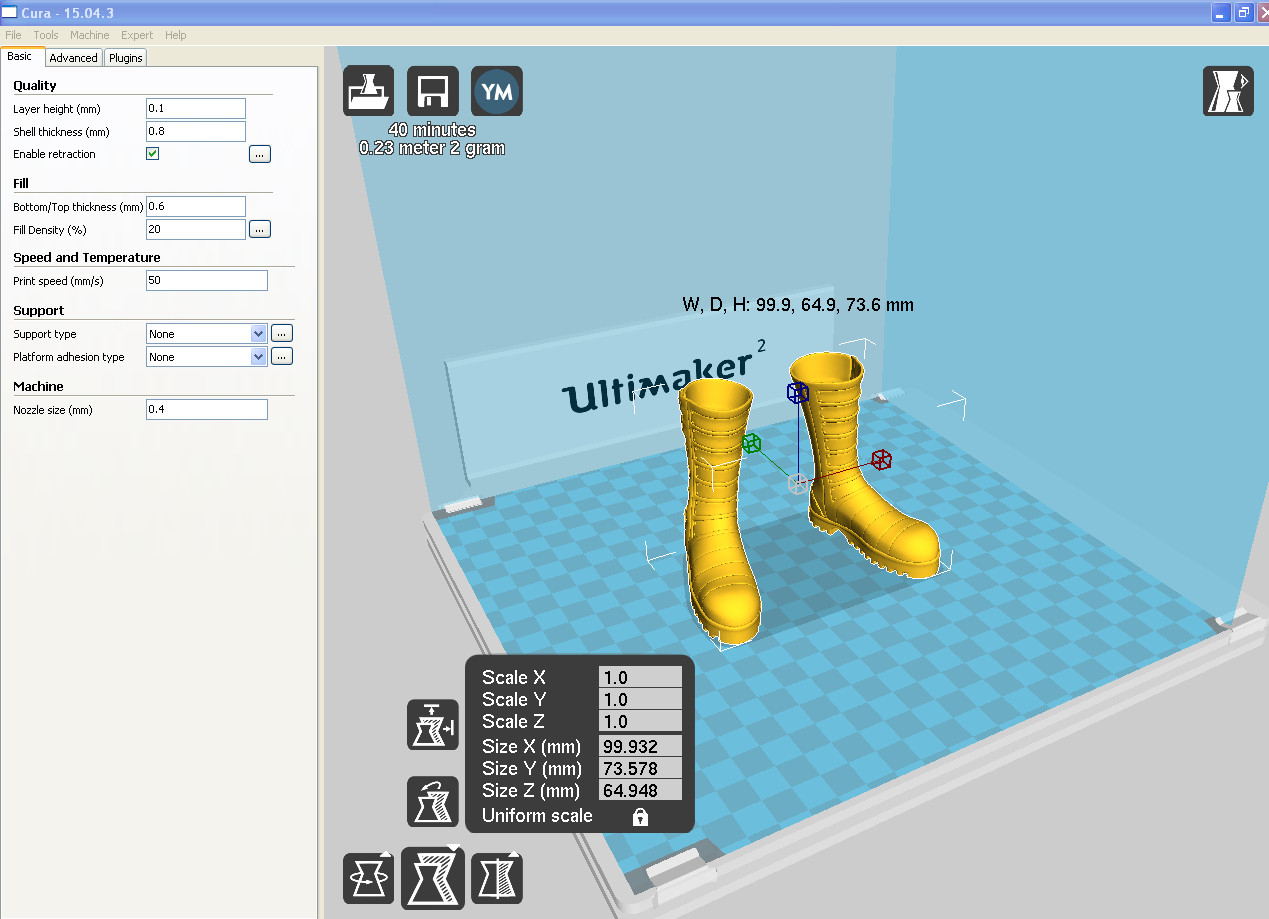Click the Bottom/Top thickness input field

click(x=196, y=206)
